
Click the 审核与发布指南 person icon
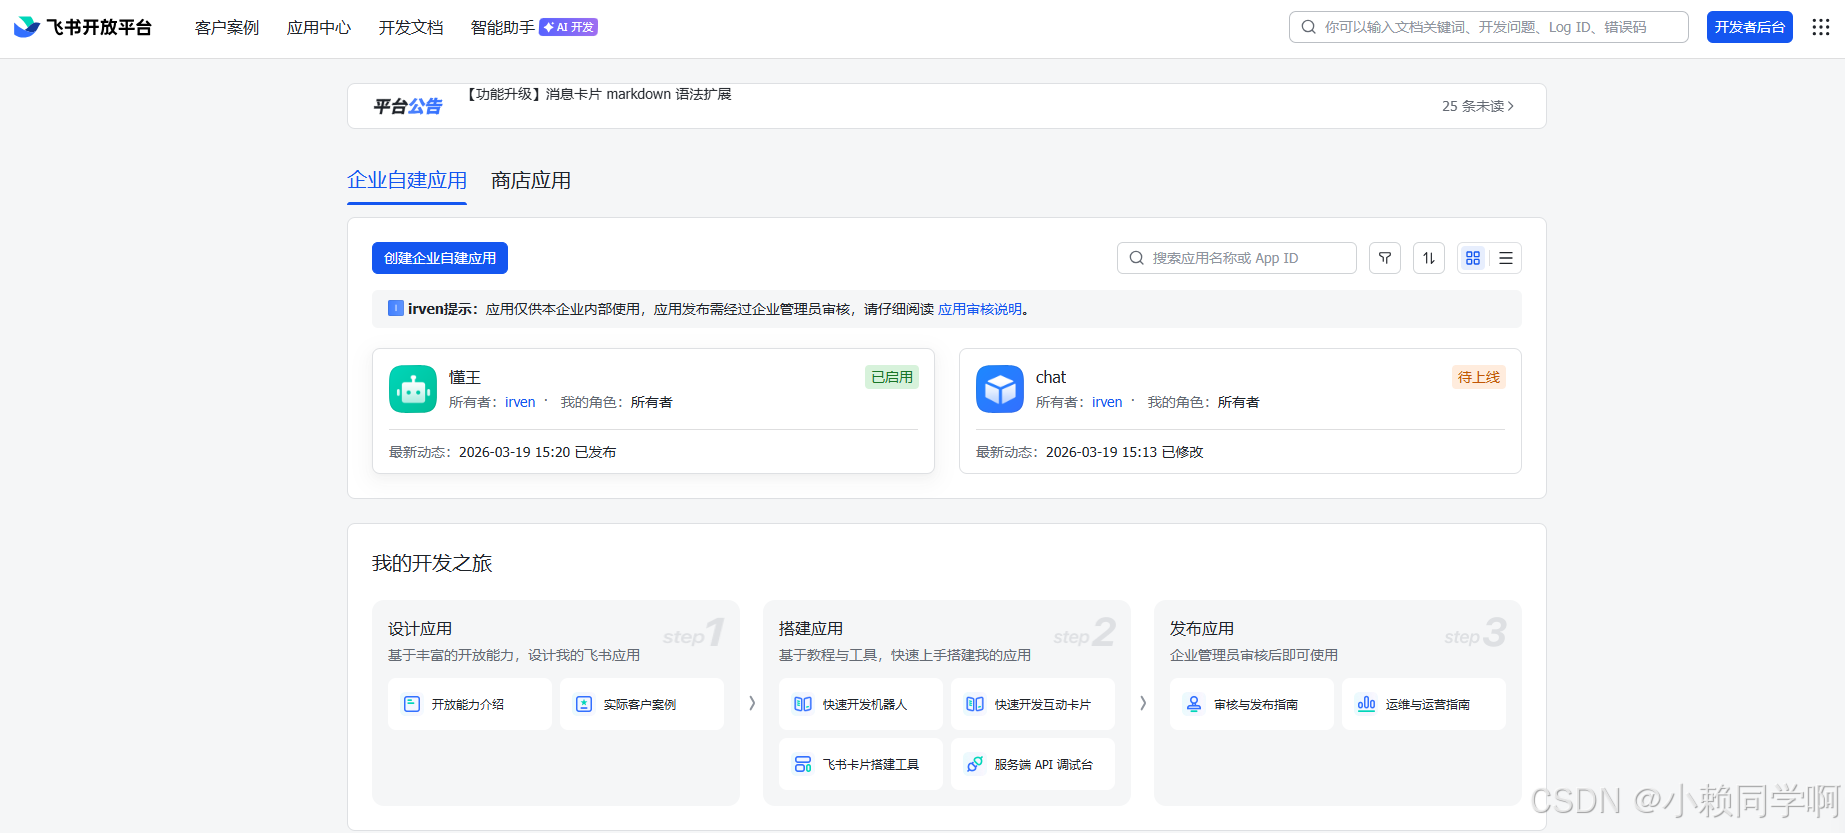[x=1194, y=704]
